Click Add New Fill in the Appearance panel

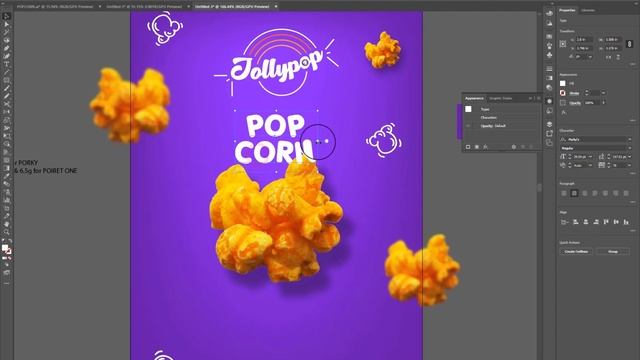pyautogui.click(x=477, y=147)
